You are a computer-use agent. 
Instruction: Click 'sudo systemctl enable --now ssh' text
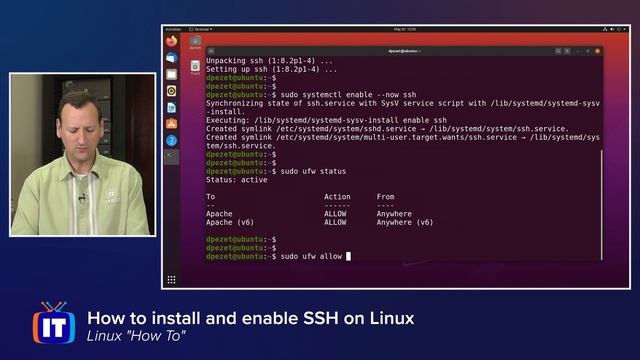pyautogui.click(x=348, y=95)
